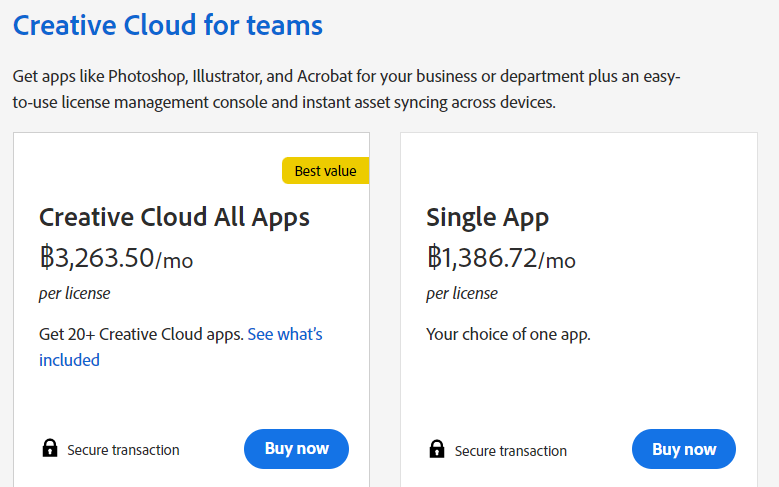The image size is (779, 487).
Task: Click the "Creative Cloud for teams" heading
Action: click(x=168, y=25)
